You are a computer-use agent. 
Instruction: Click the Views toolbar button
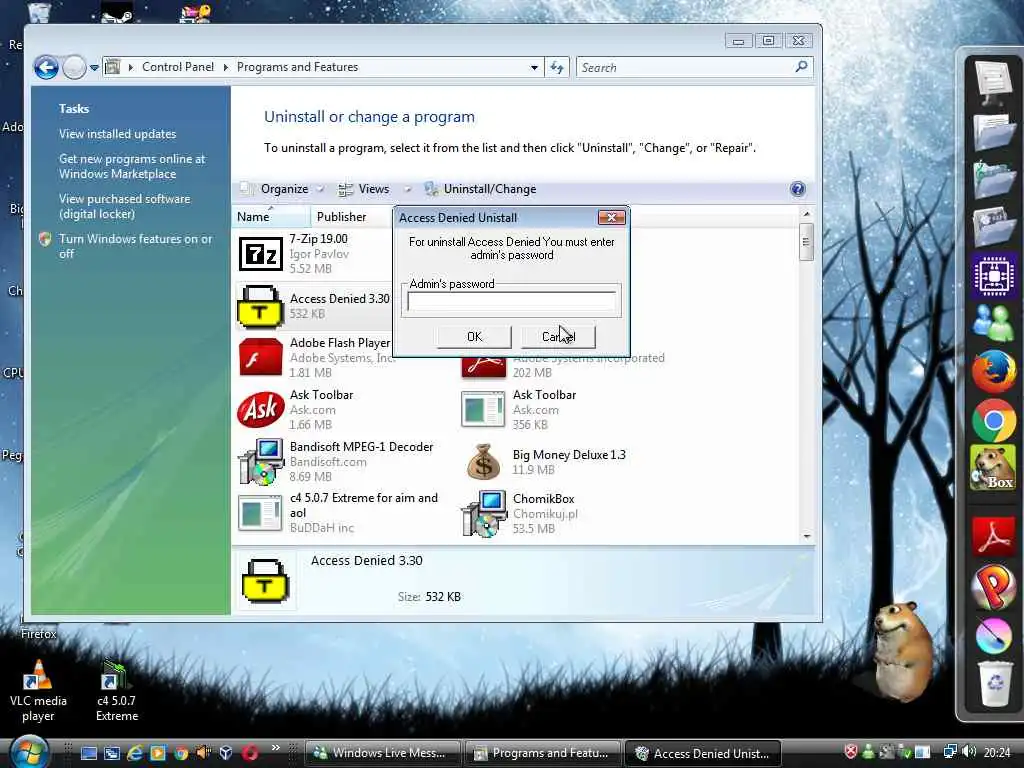coord(364,189)
